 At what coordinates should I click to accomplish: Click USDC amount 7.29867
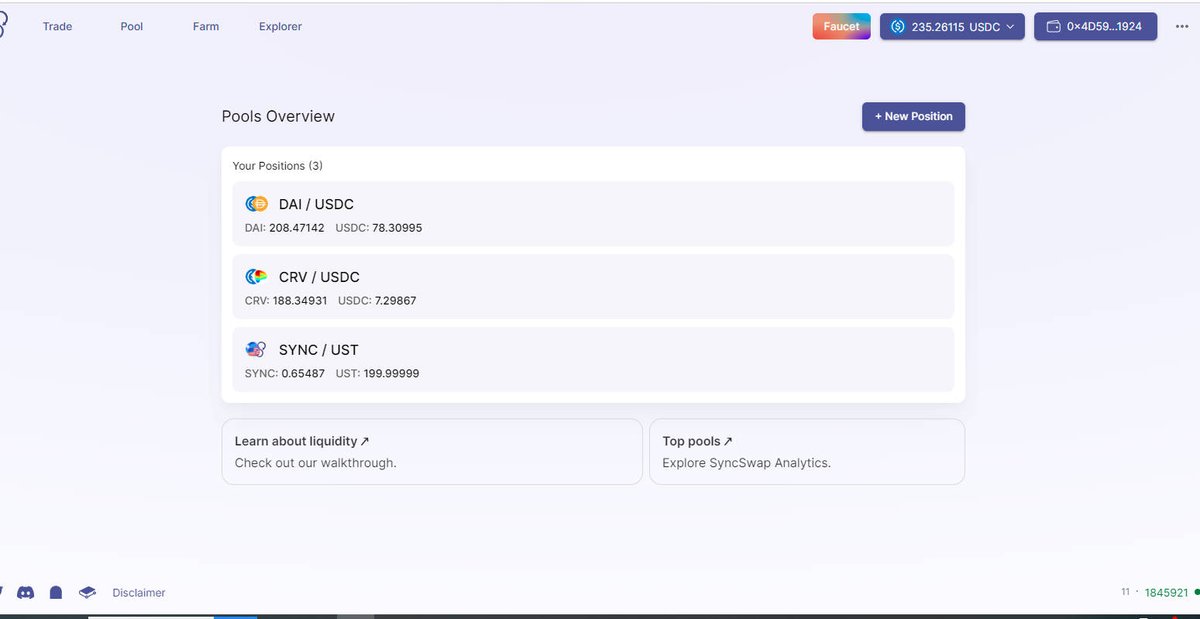click(x=396, y=301)
